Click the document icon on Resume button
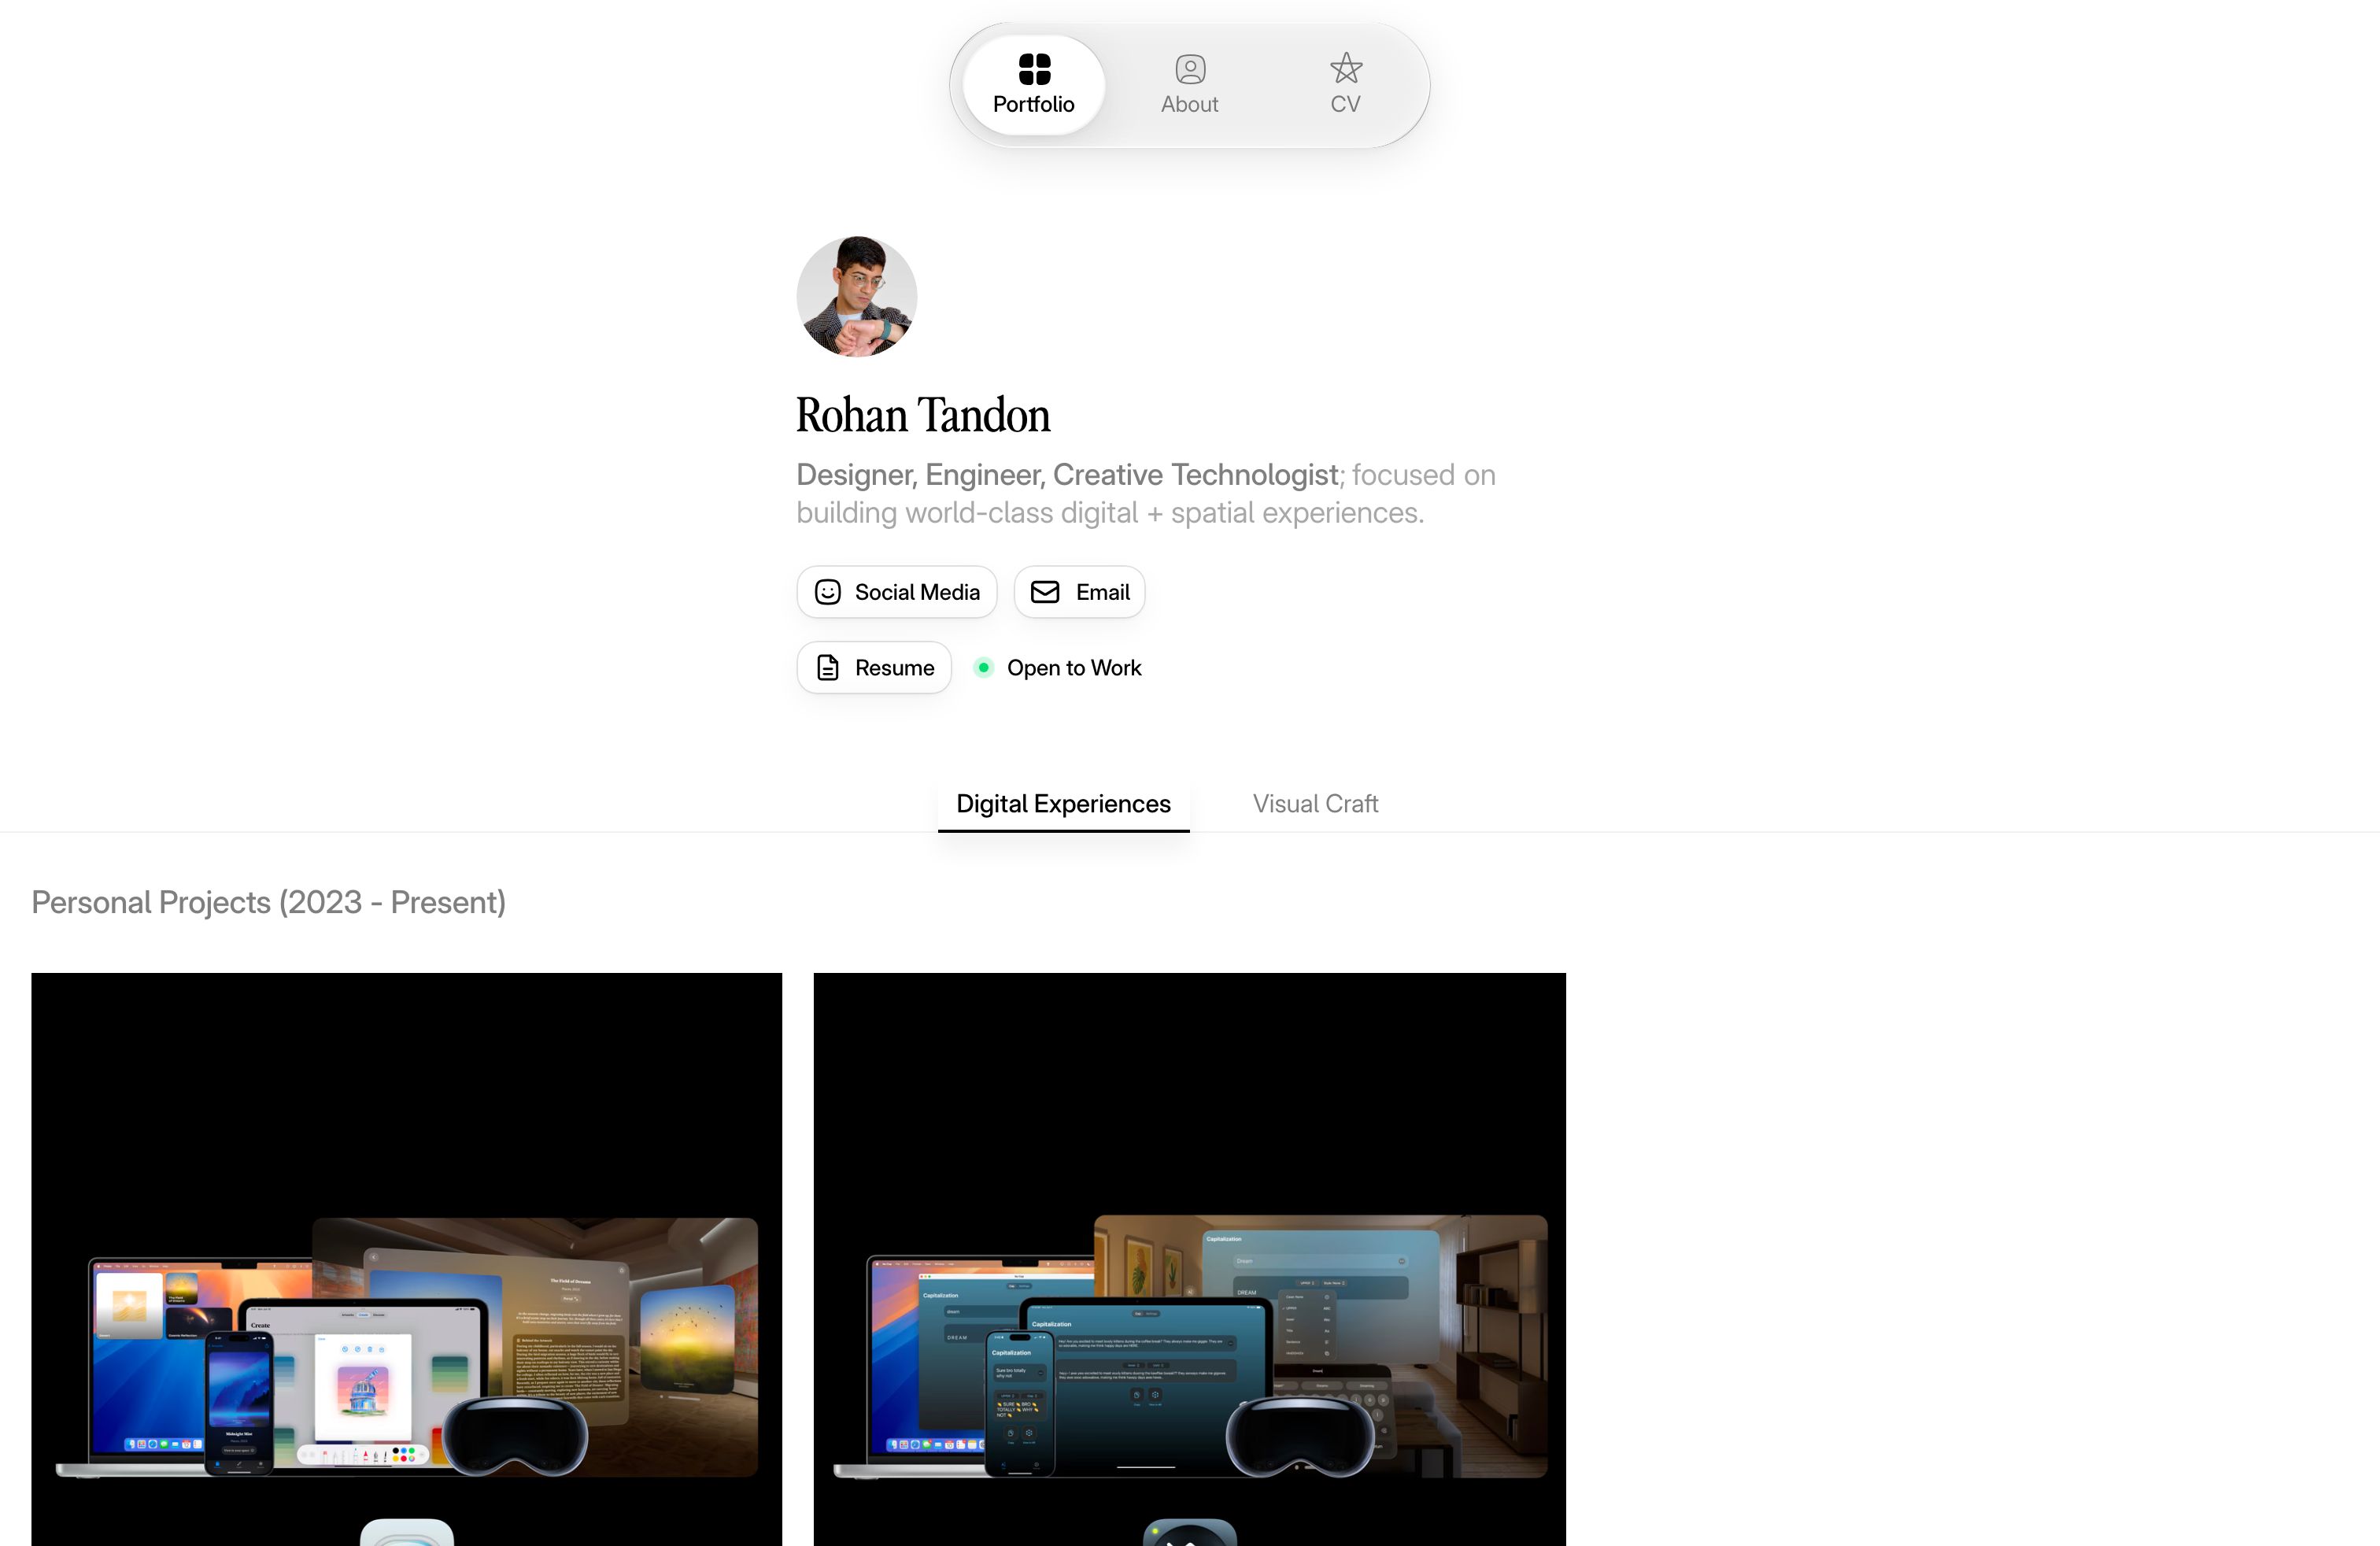2380x1546 pixels. 827,667
